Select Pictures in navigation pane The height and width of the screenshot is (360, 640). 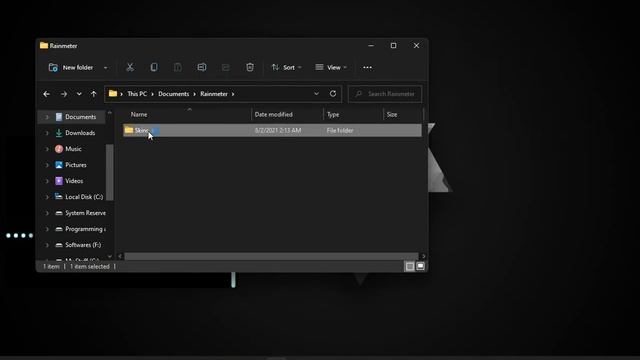point(71,165)
